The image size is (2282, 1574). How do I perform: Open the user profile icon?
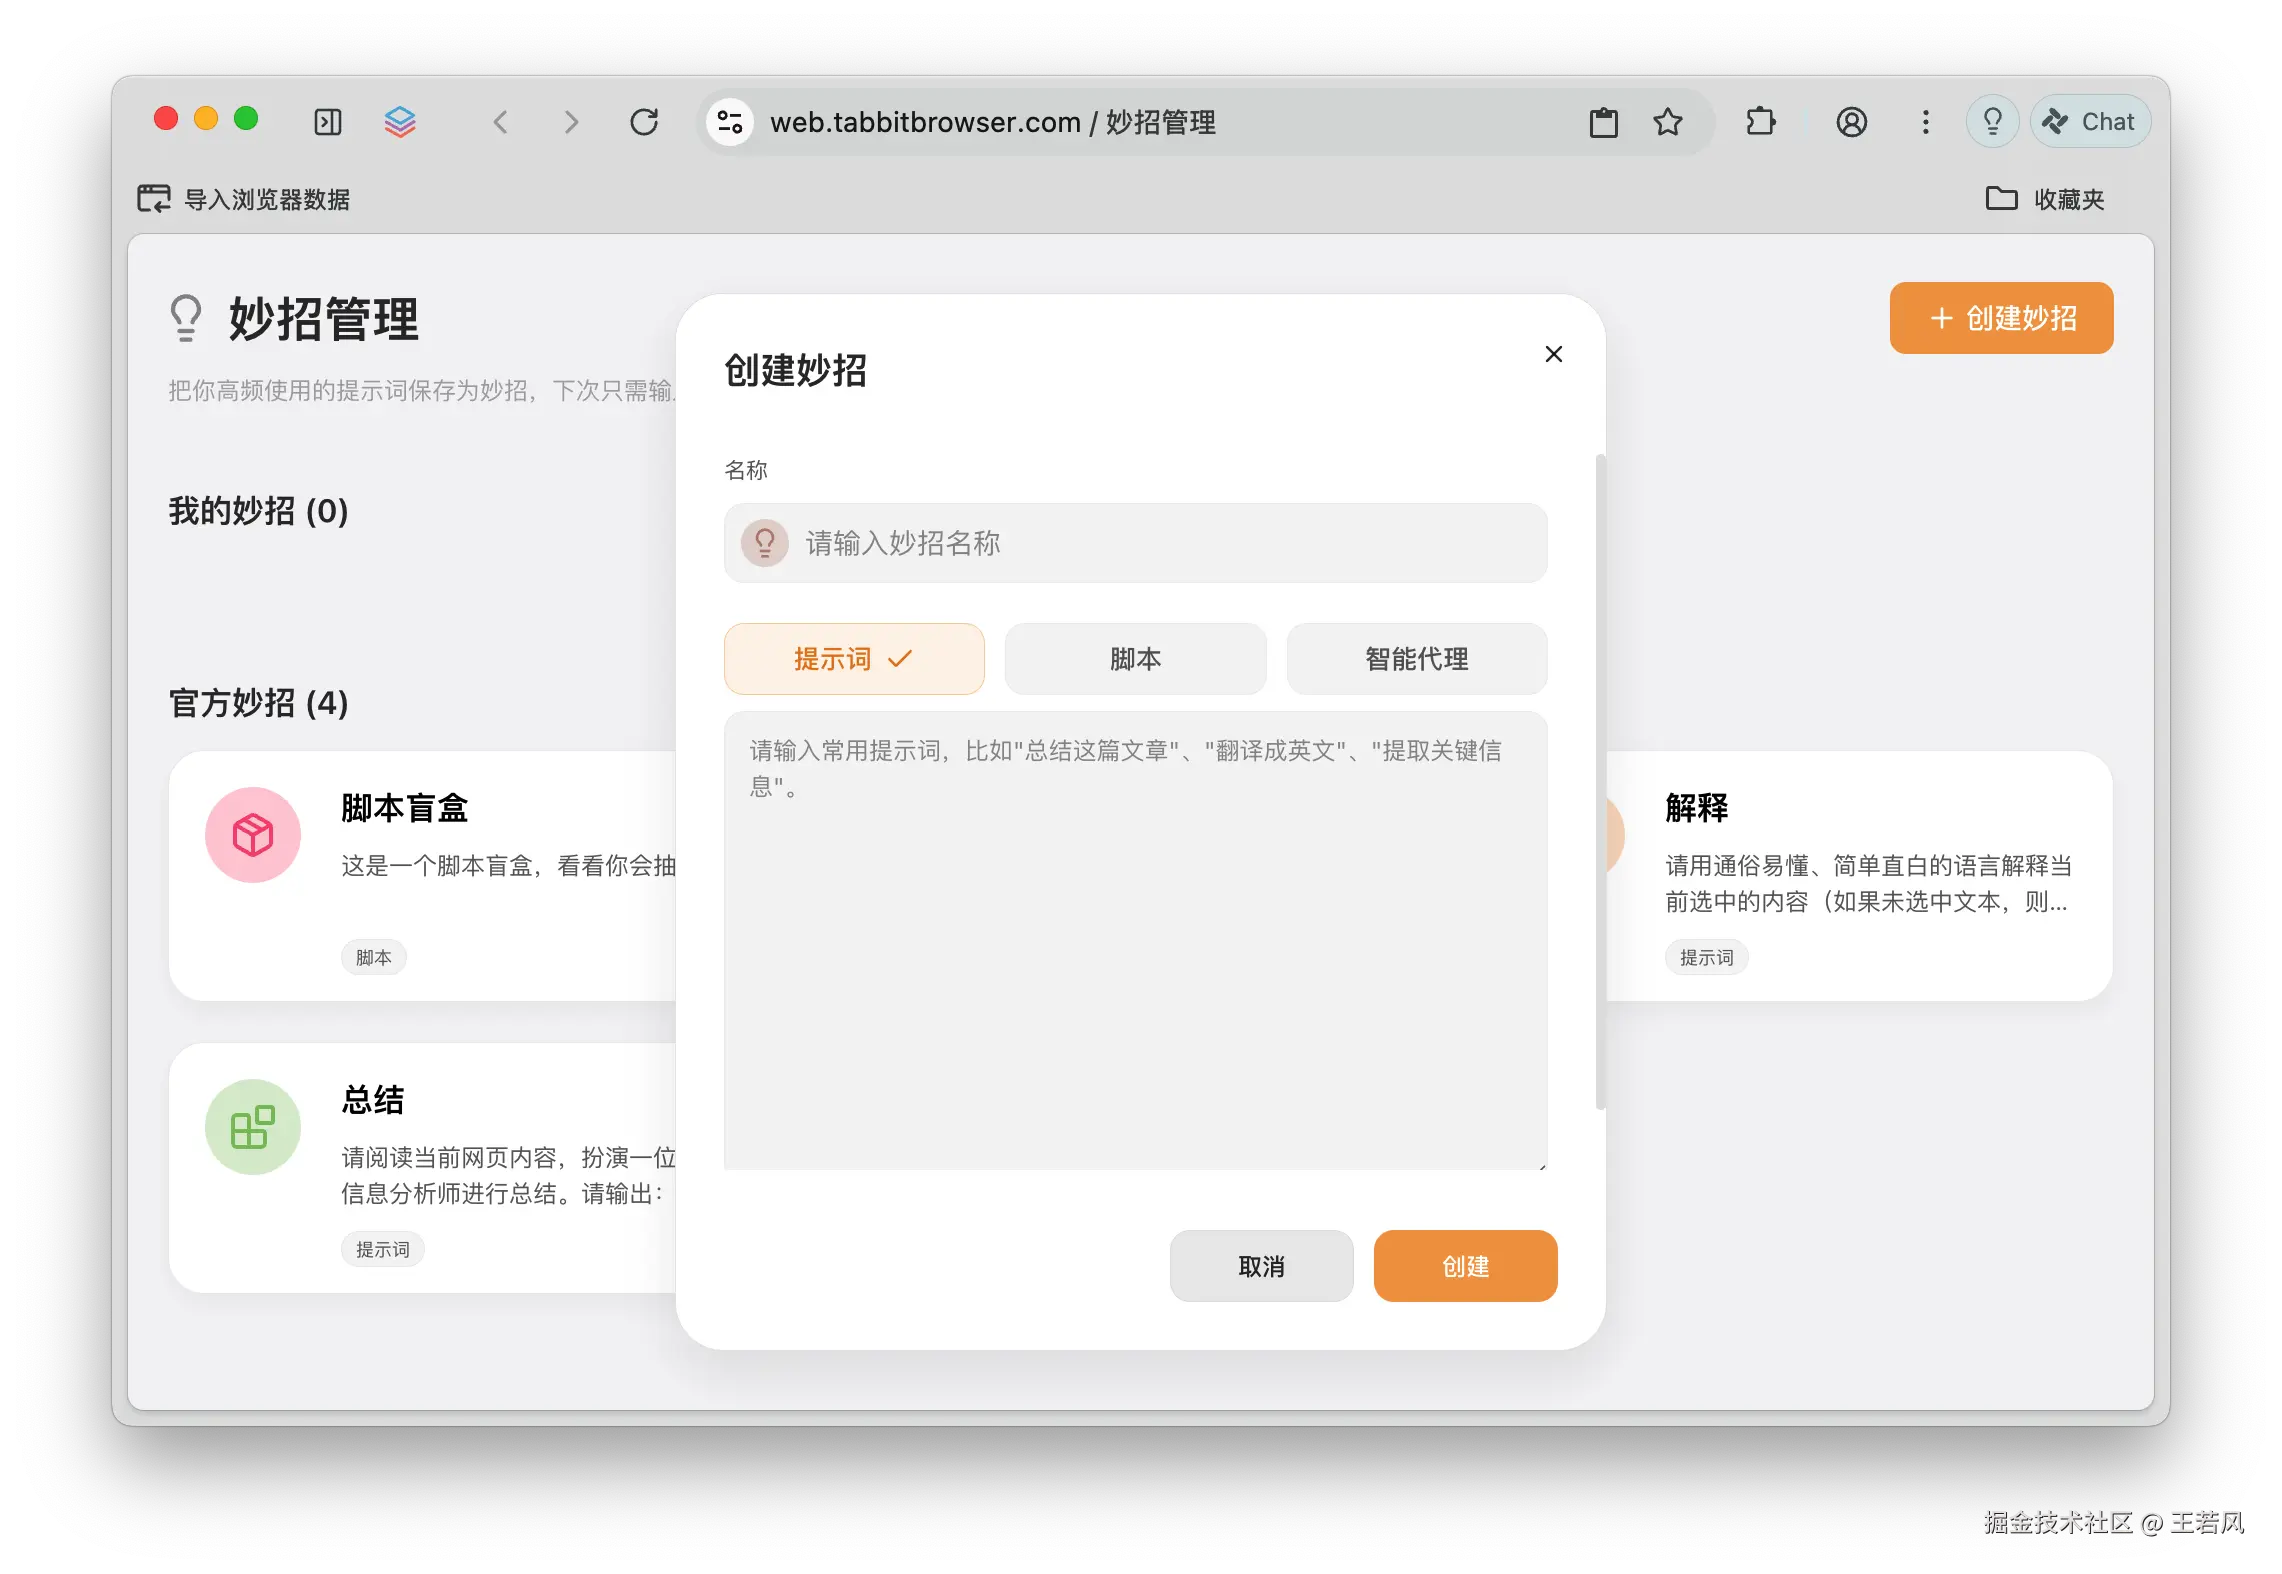[1851, 122]
